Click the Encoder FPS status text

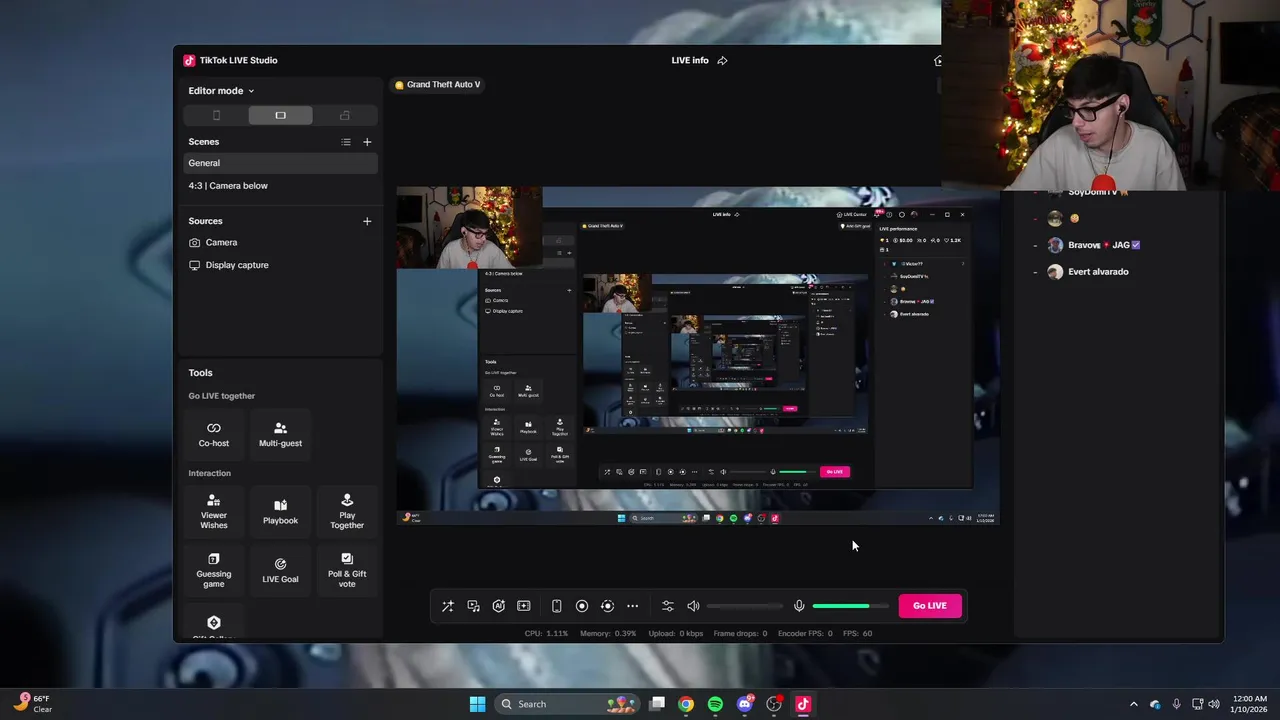[805, 633]
